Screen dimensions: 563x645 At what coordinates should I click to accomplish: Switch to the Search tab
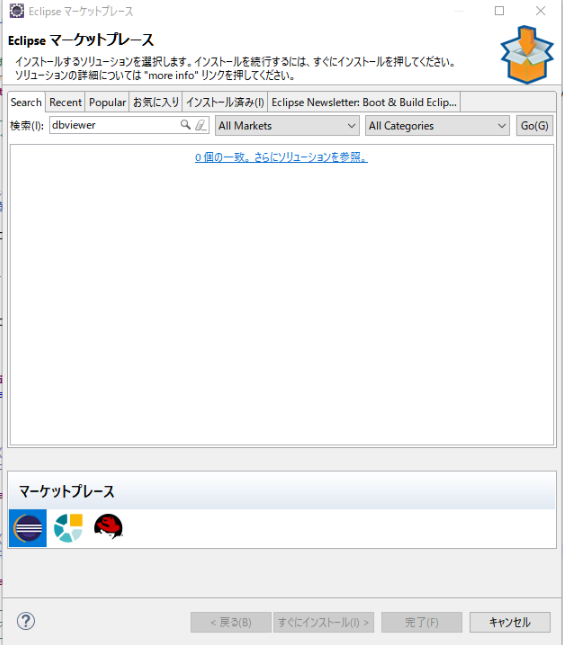click(x=26, y=102)
